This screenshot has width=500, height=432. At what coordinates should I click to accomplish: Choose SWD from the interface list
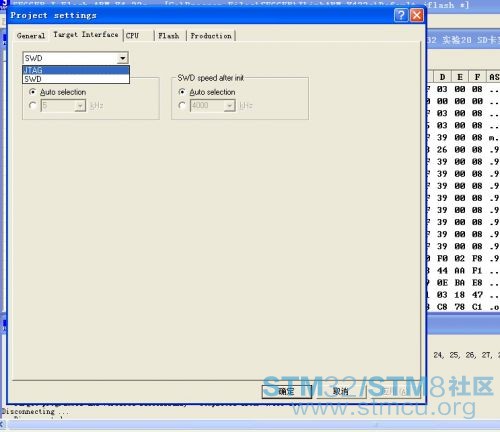(x=76, y=79)
